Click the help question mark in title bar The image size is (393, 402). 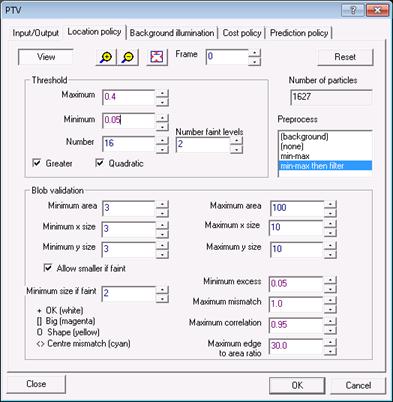click(x=353, y=10)
